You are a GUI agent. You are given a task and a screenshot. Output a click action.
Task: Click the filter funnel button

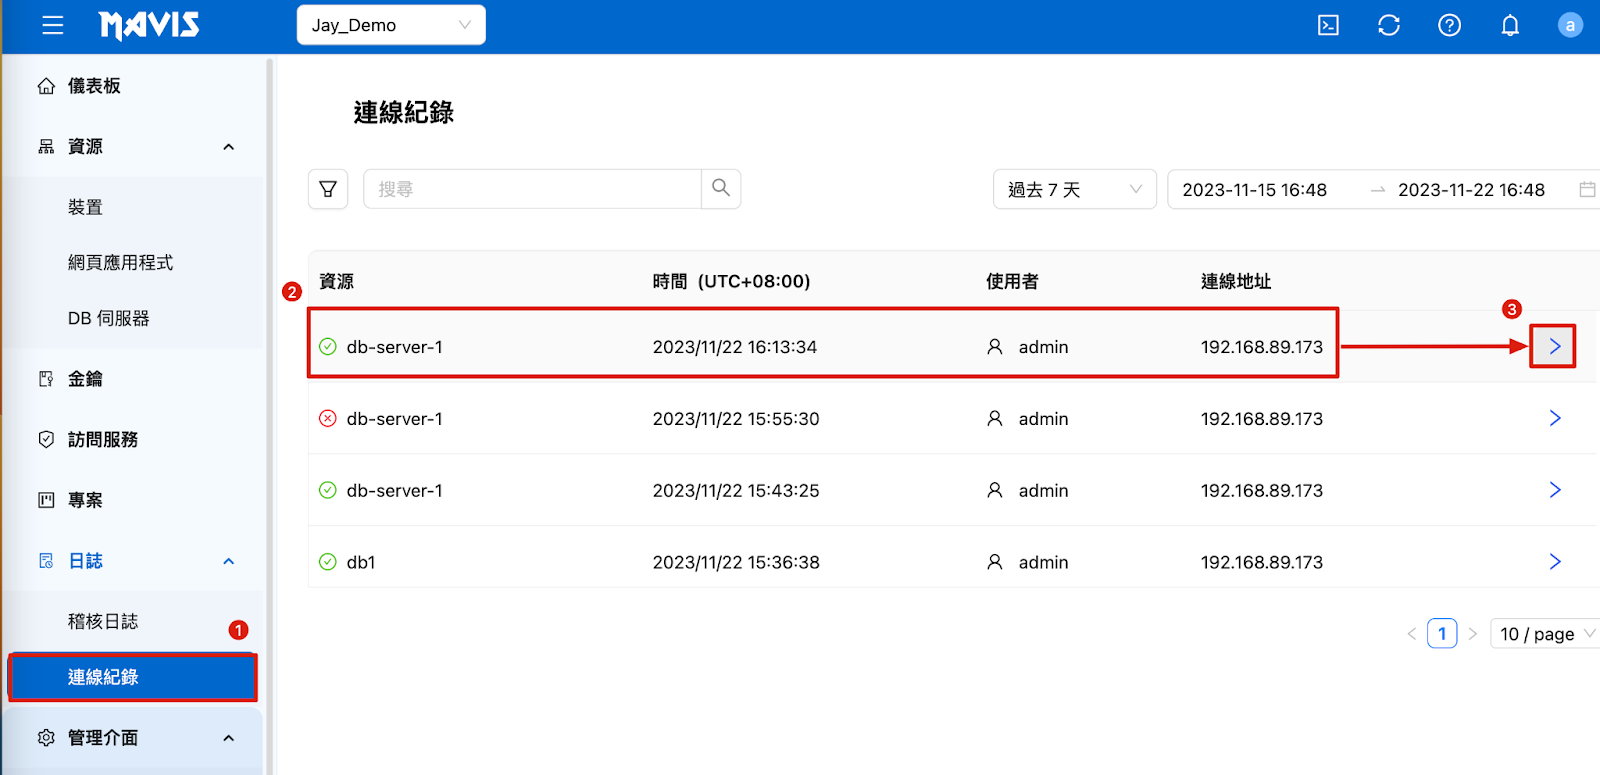tap(328, 189)
